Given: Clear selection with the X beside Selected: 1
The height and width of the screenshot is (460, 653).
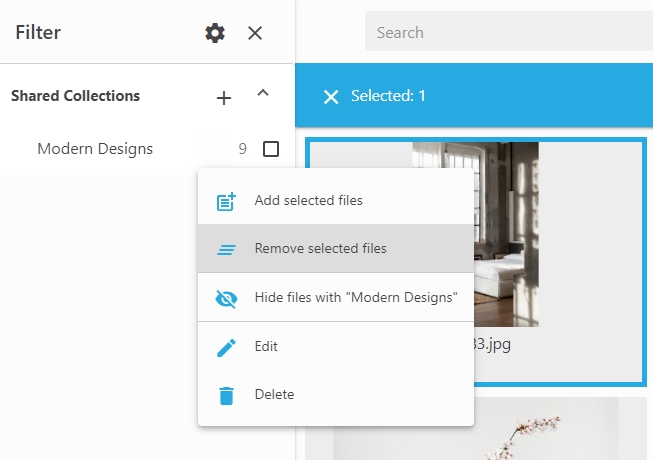Looking at the screenshot, I should (x=331, y=97).
